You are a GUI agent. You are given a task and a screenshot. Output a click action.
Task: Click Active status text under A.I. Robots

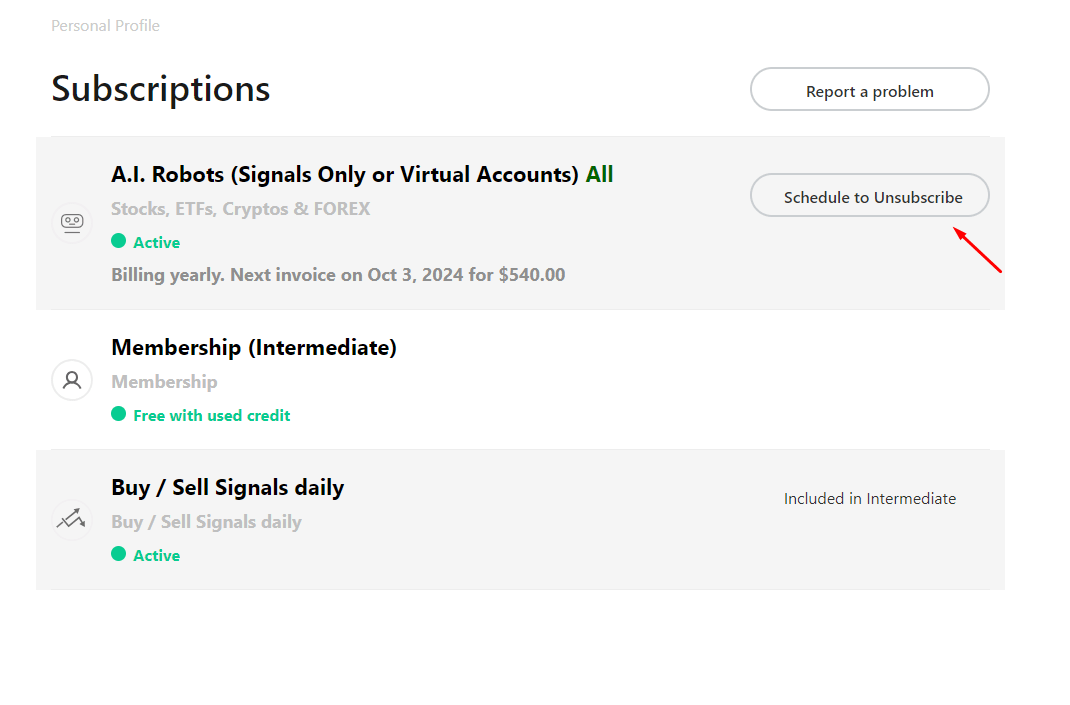coord(156,242)
